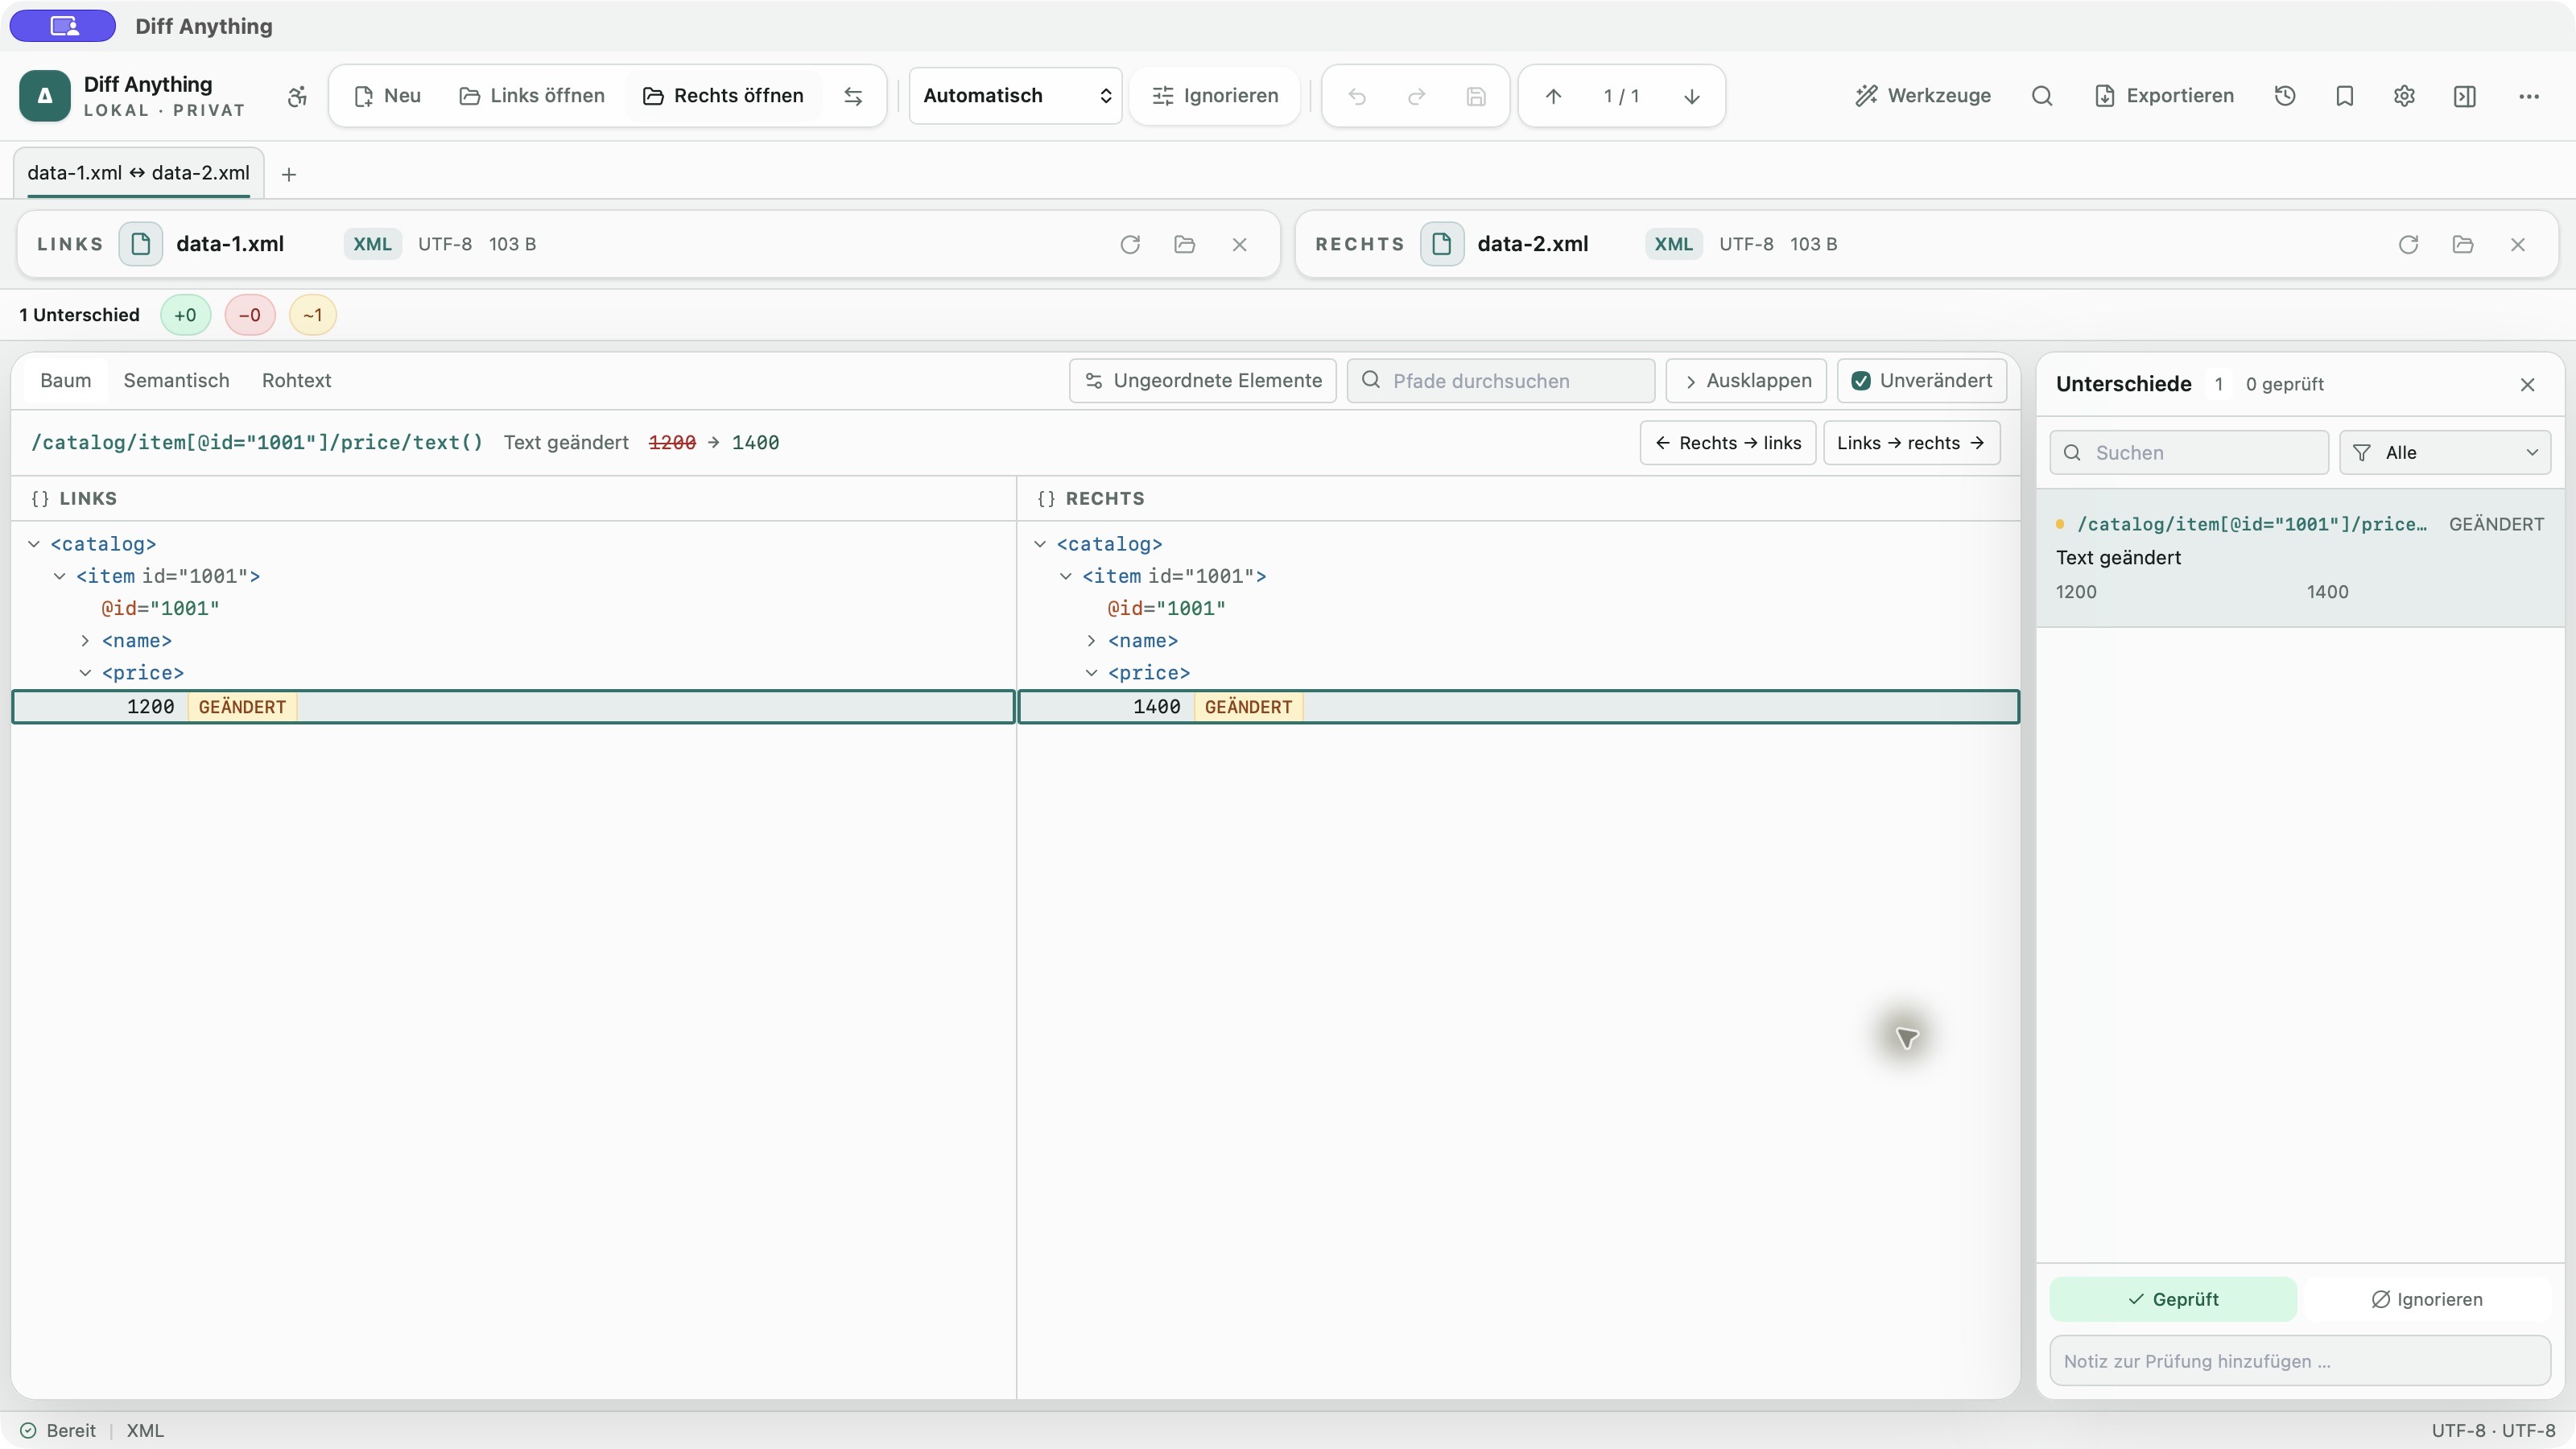Switch to the Rohtext tab
The width and height of the screenshot is (2576, 1449).
tap(296, 381)
